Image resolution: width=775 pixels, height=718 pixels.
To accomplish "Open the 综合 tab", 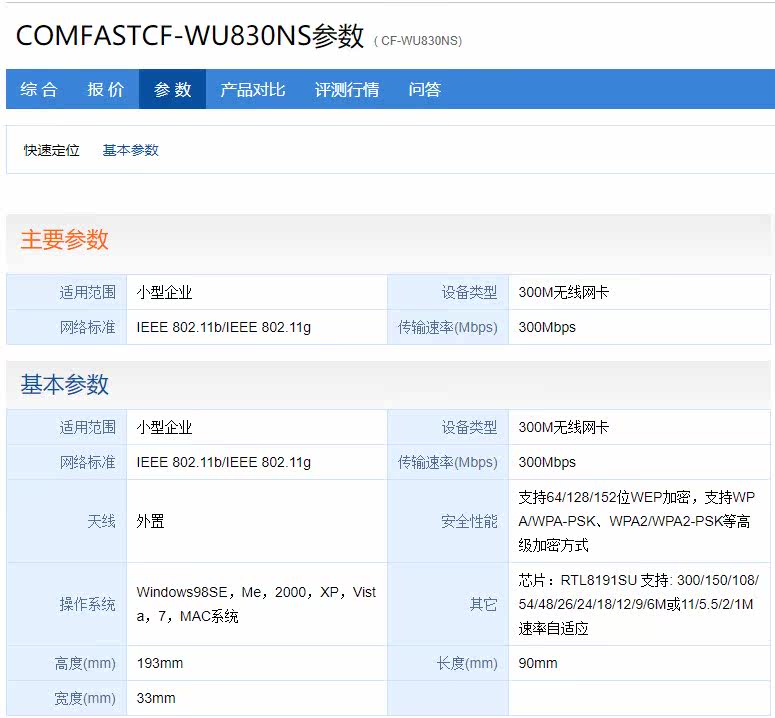I will [39, 89].
